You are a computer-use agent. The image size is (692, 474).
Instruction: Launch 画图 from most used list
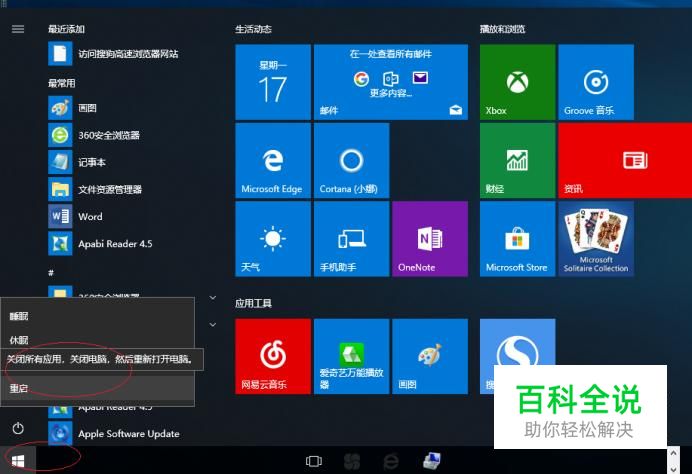pyautogui.click(x=60, y=108)
